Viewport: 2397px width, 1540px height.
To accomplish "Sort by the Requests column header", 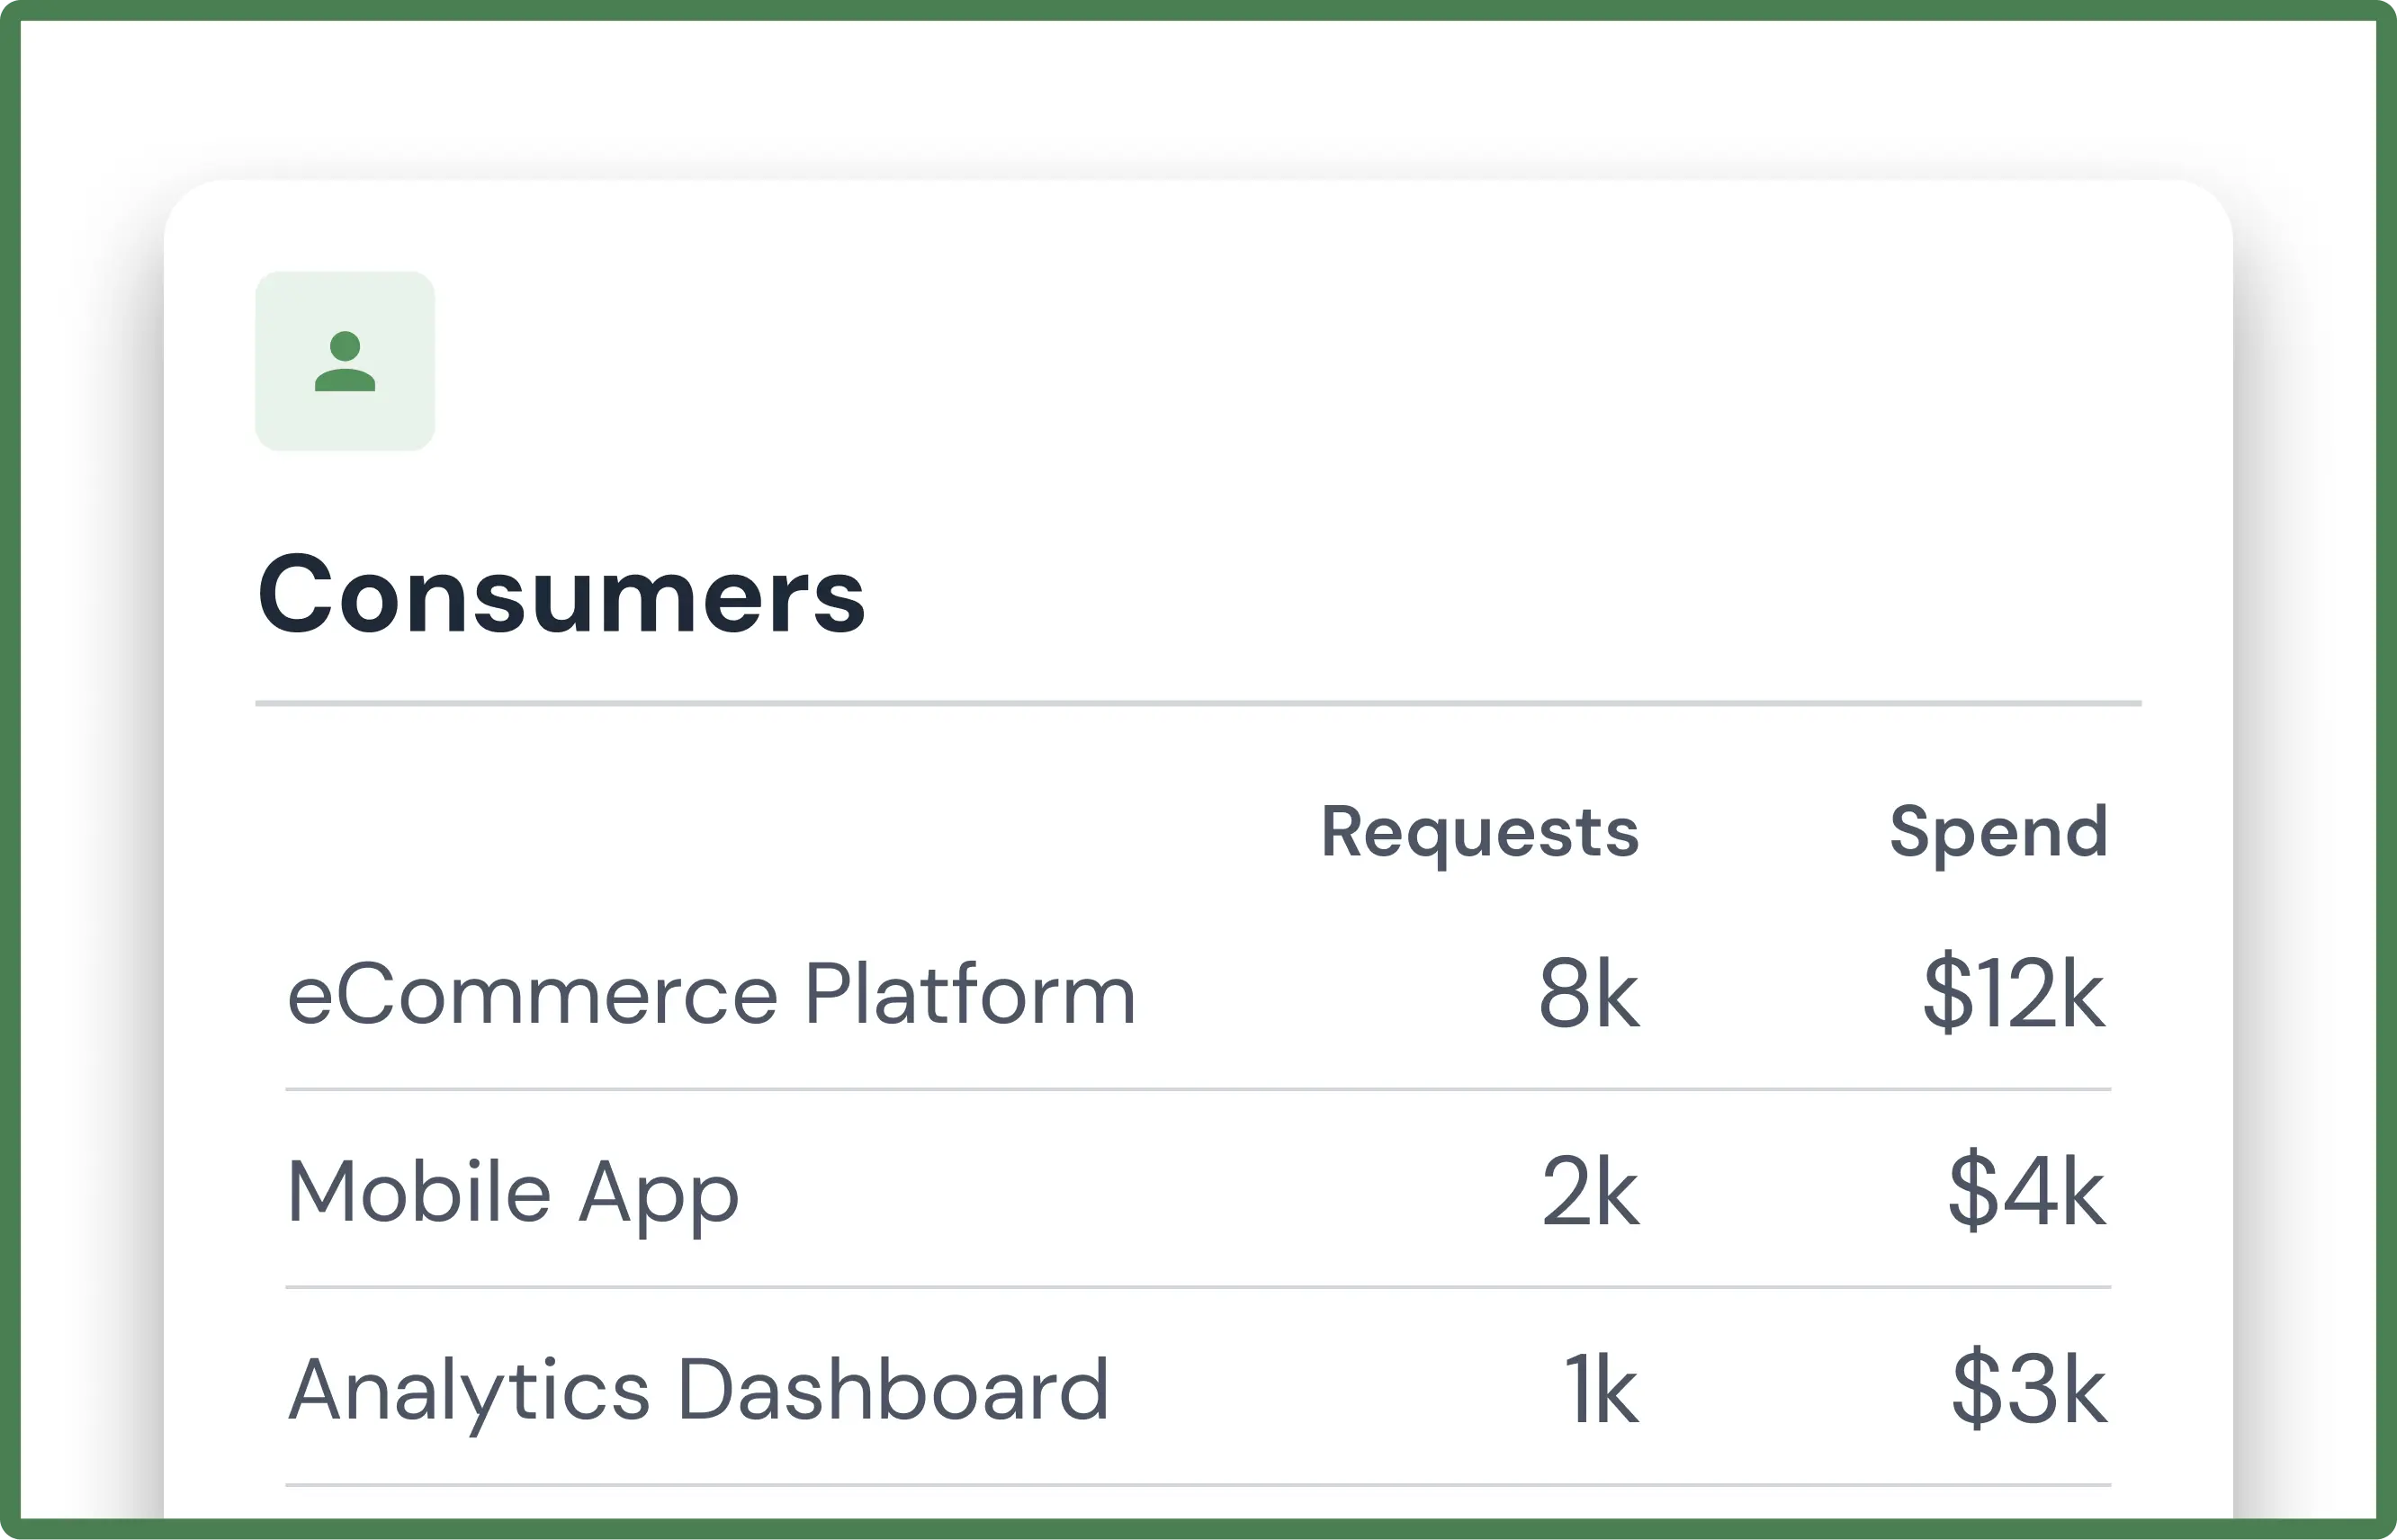I will 1479,832.
